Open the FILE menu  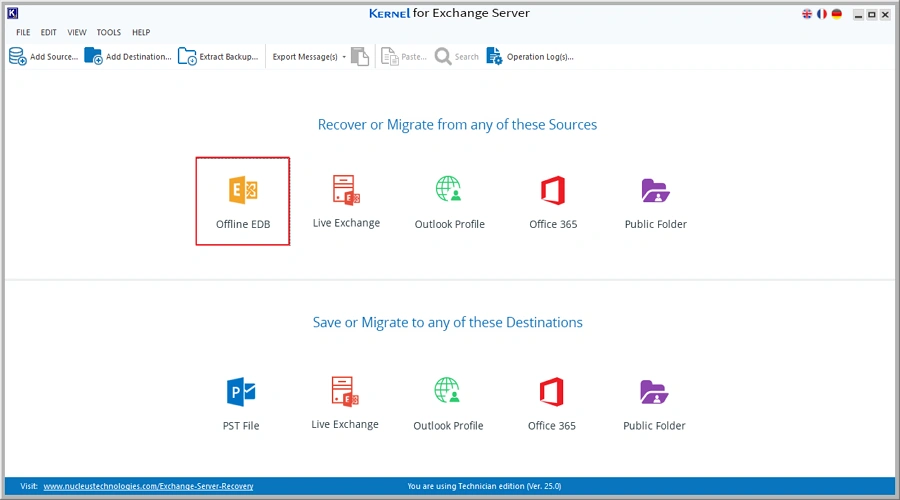coord(23,32)
